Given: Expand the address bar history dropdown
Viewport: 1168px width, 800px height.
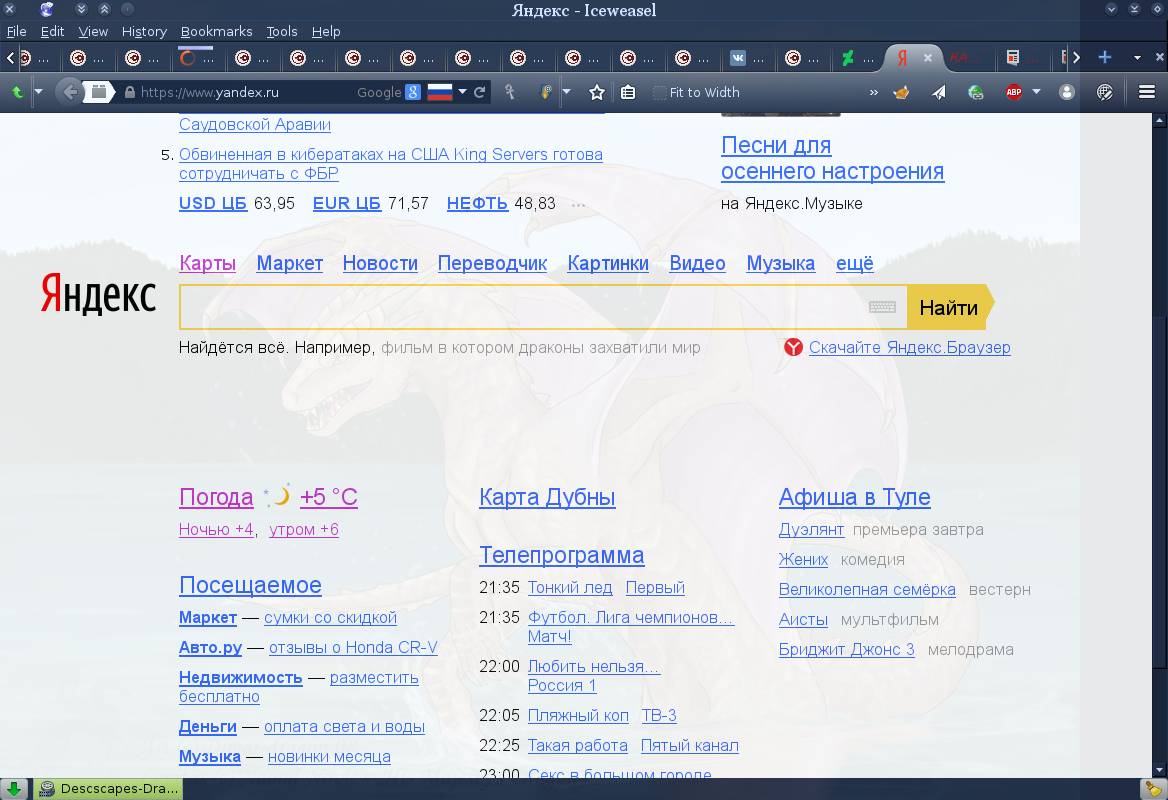Looking at the screenshot, I should pyautogui.click(x=463, y=92).
